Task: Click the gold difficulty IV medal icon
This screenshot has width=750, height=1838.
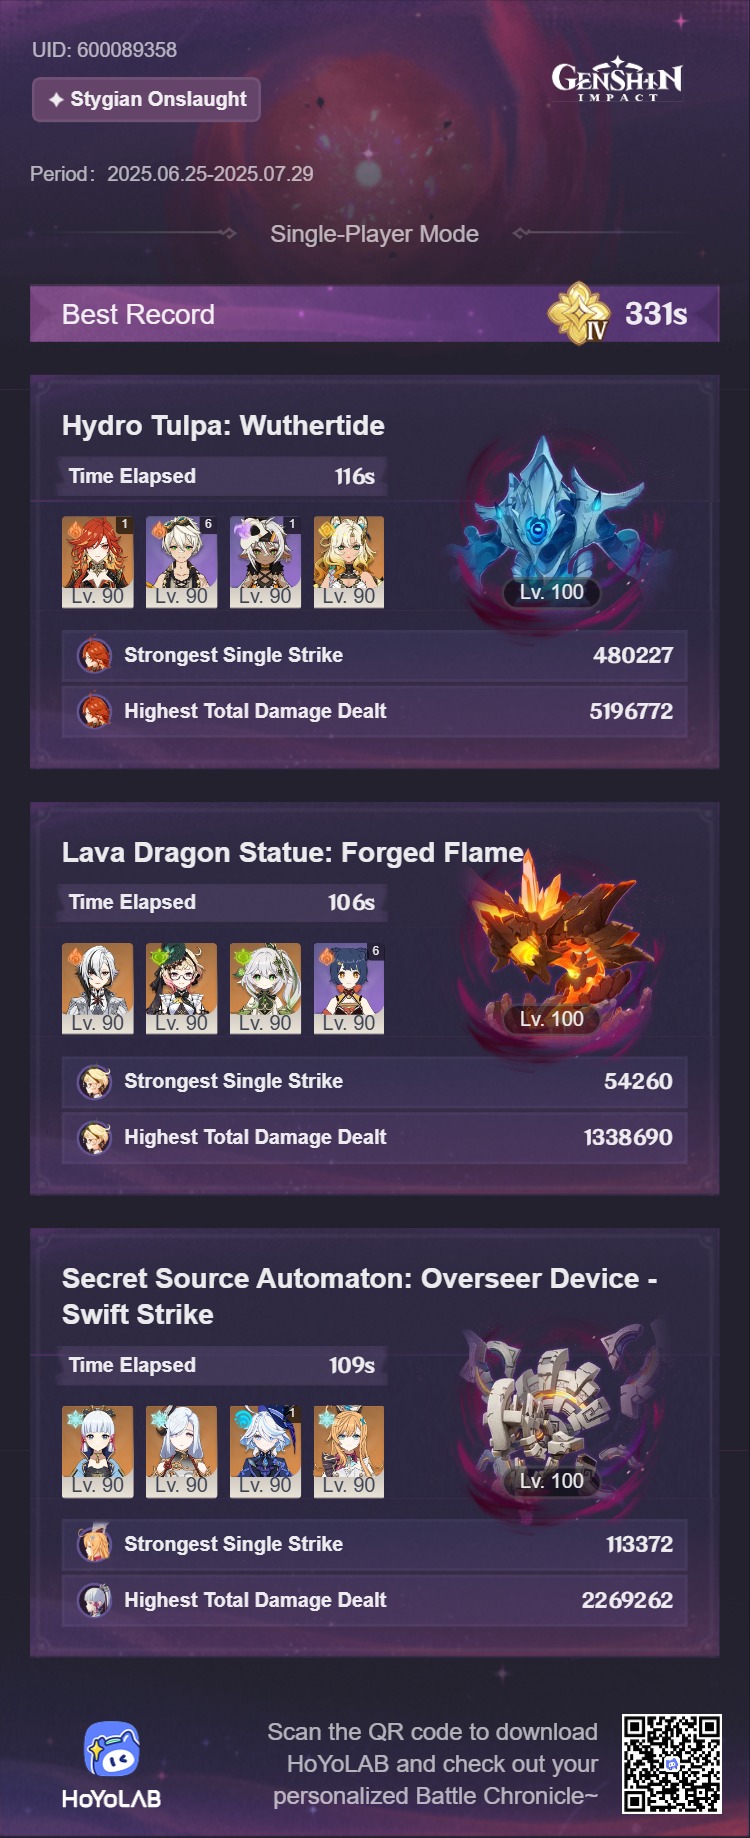Action: (580, 313)
